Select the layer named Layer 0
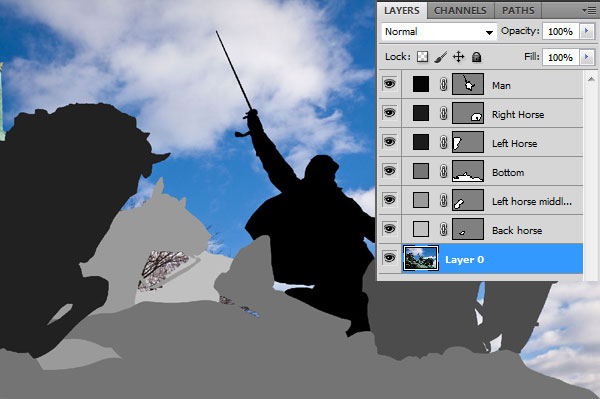600x399 pixels. tap(464, 260)
